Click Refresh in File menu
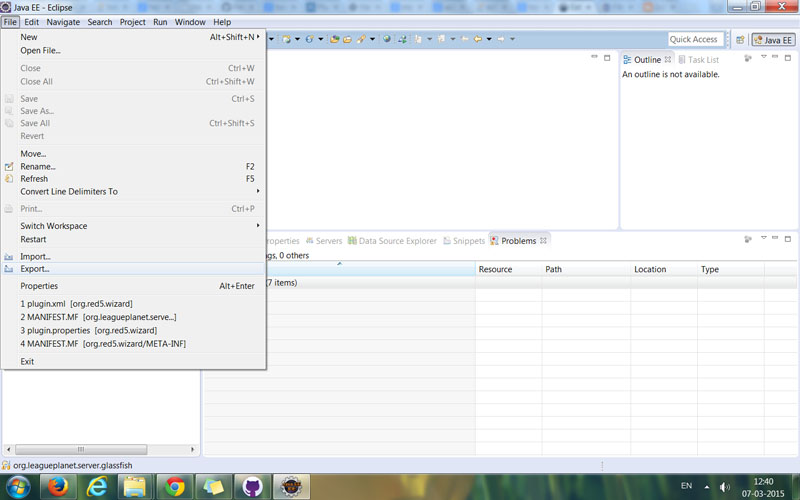 pyautogui.click(x=133, y=179)
